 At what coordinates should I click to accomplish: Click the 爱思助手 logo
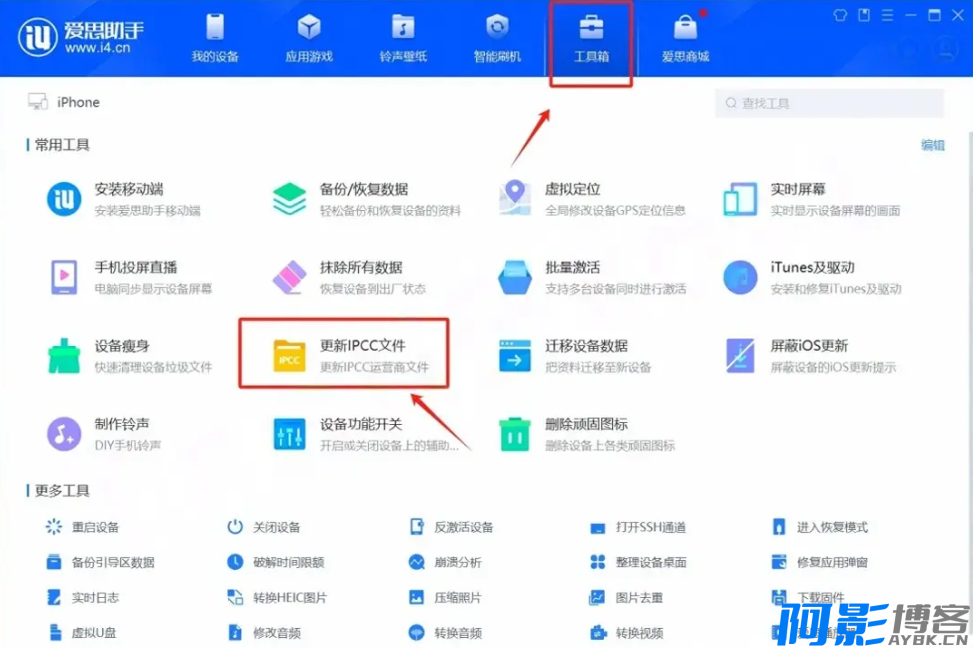pos(81,37)
